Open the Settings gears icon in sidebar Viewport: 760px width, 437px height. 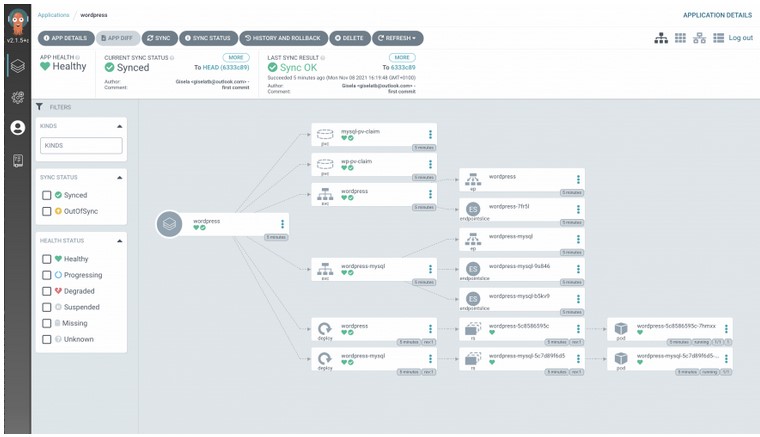pos(17,97)
